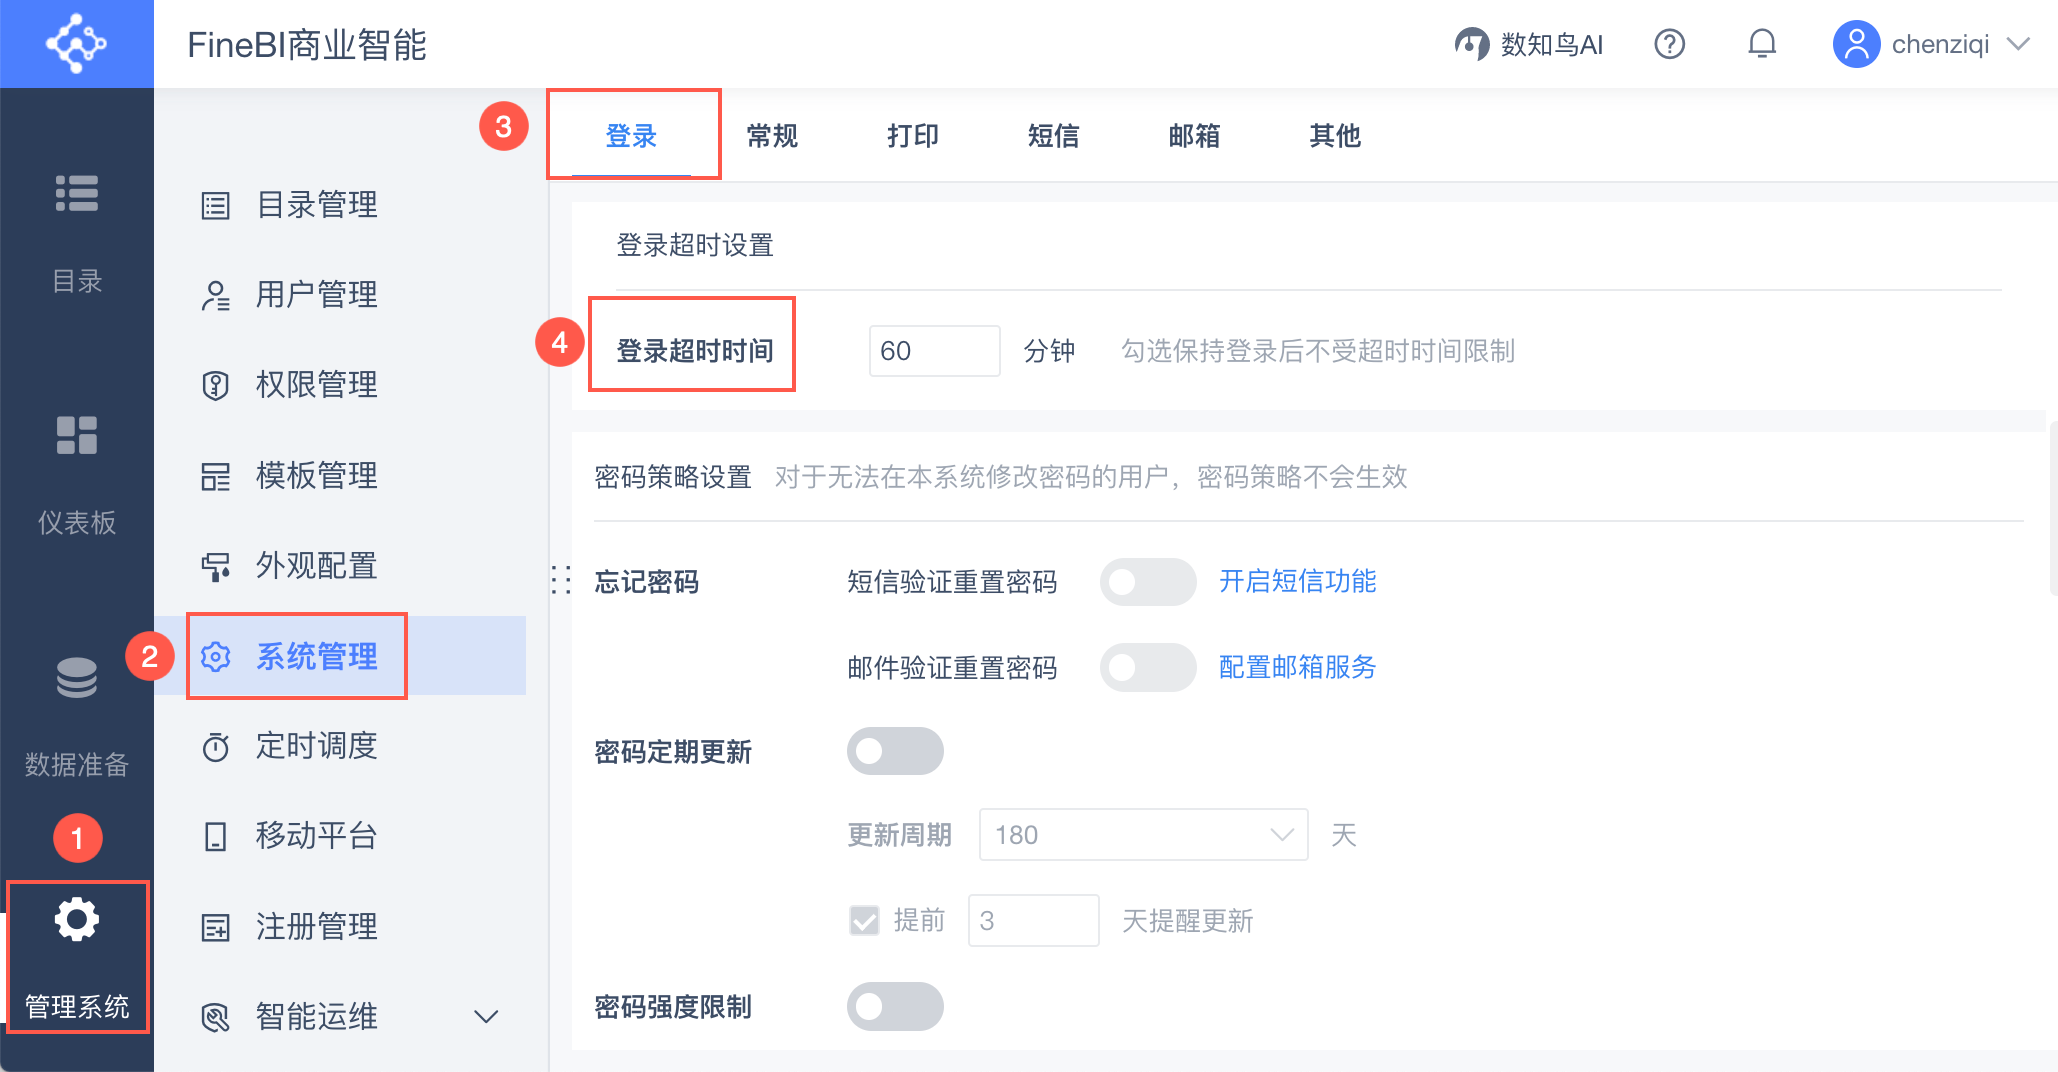Open 数据准备 database icon
Image resolution: width=2058 pixels, height=1072 pixels.
(77, 678)
